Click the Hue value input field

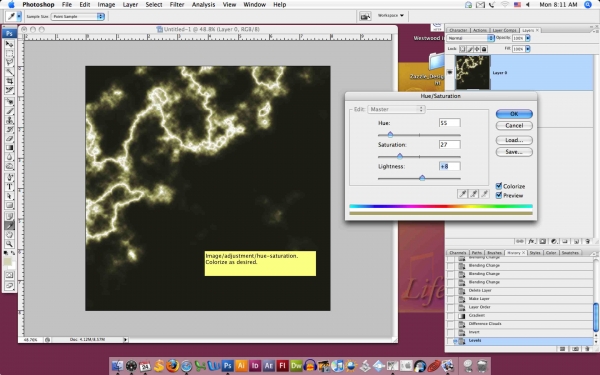tap(449, 123)
